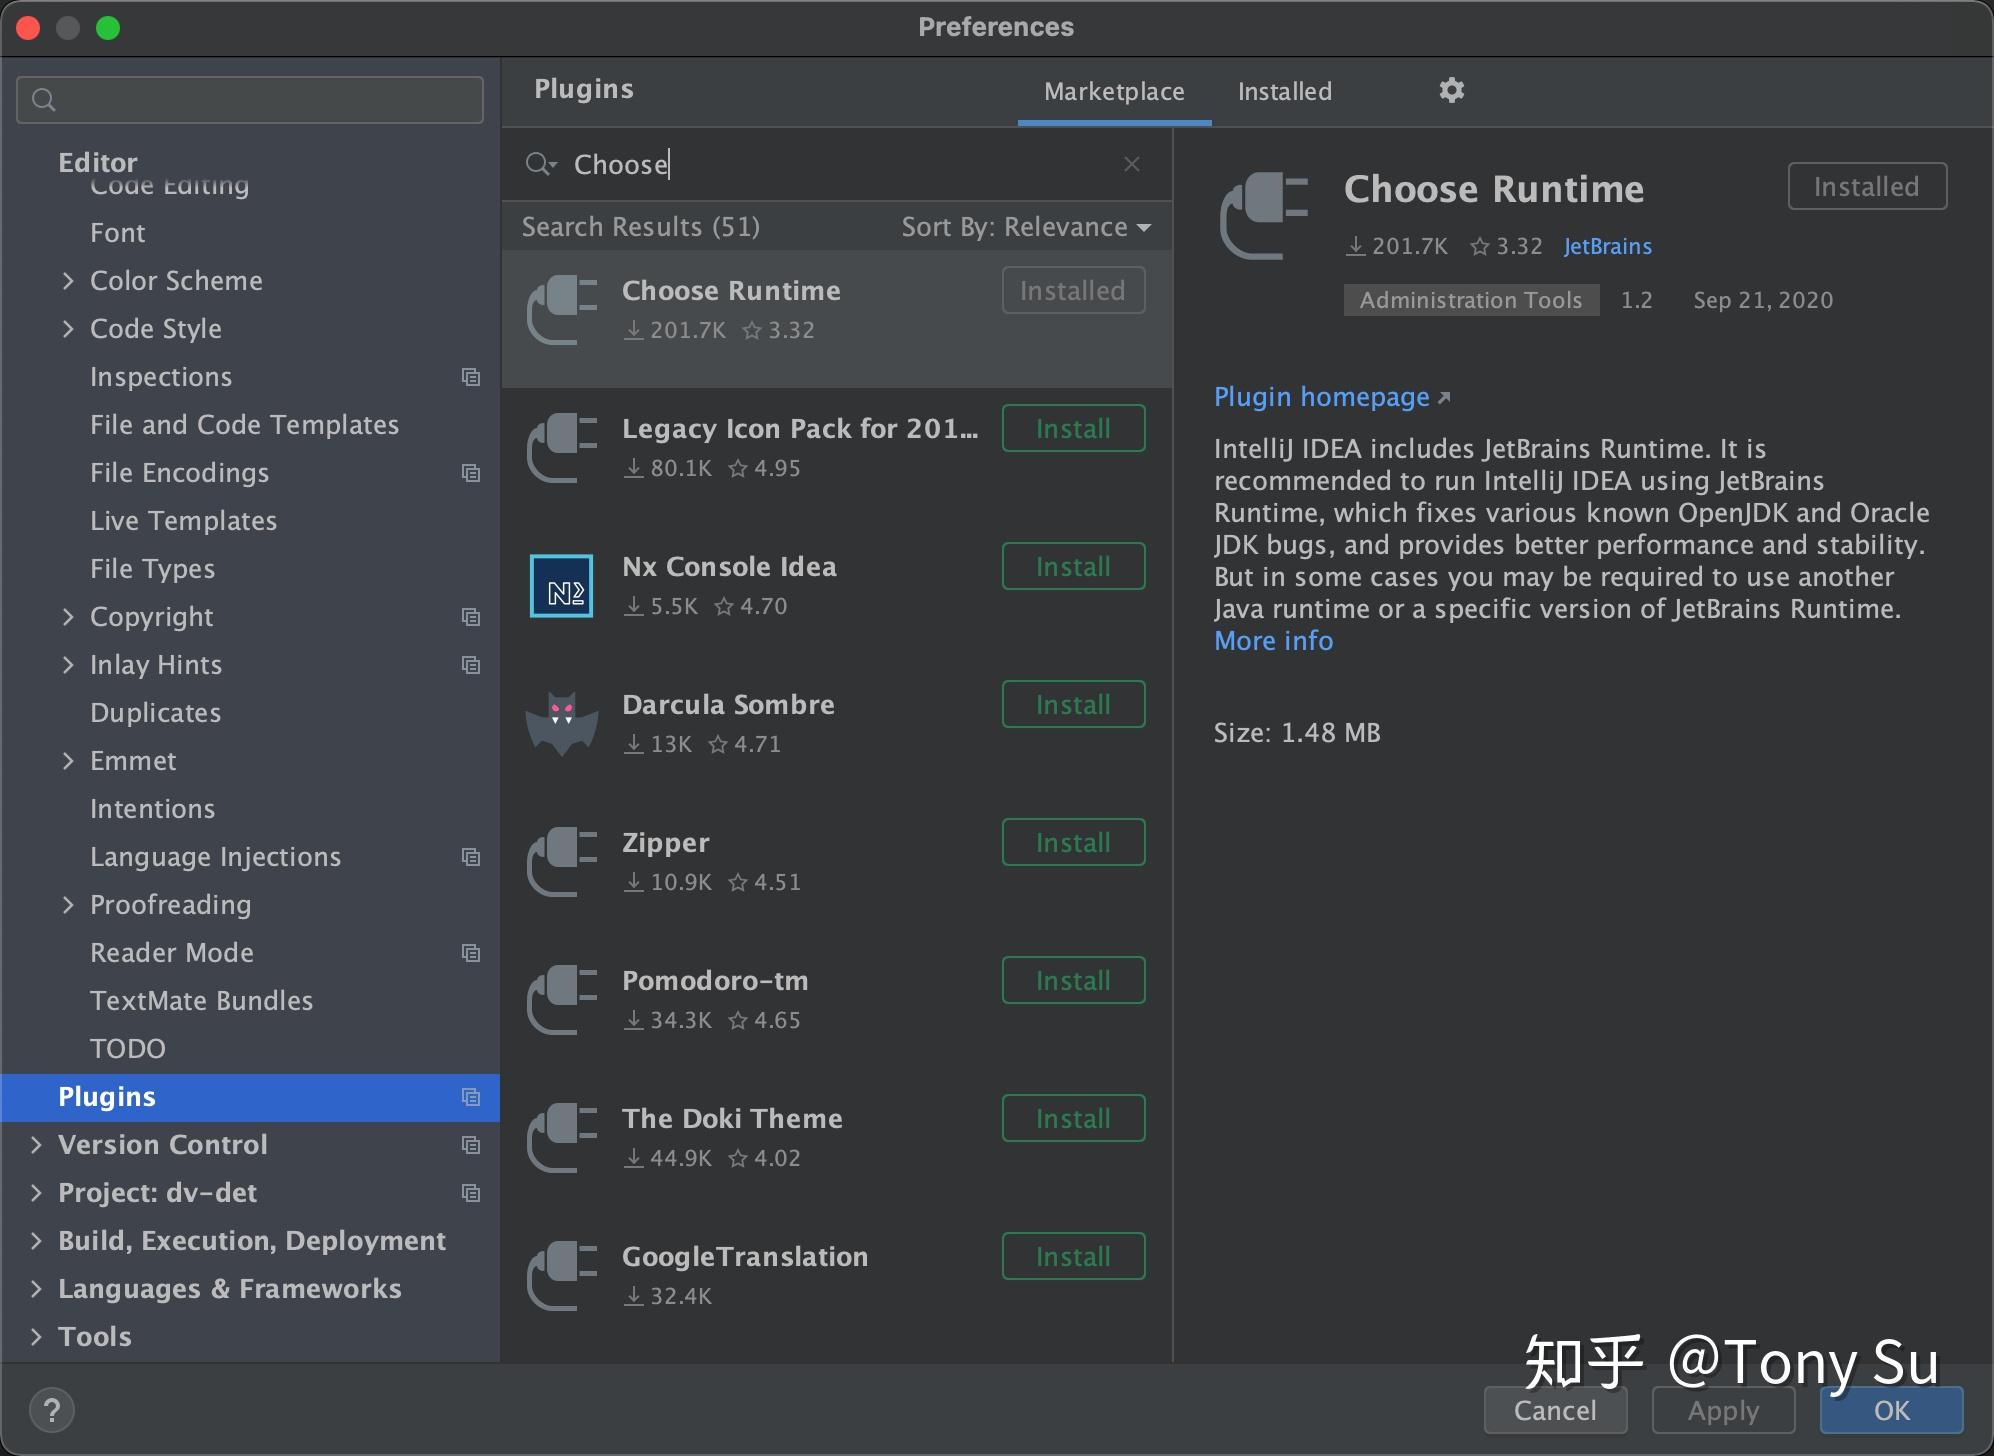Click the Choose Runtime plugin icon in detail pane

(x=1262, y=216)
